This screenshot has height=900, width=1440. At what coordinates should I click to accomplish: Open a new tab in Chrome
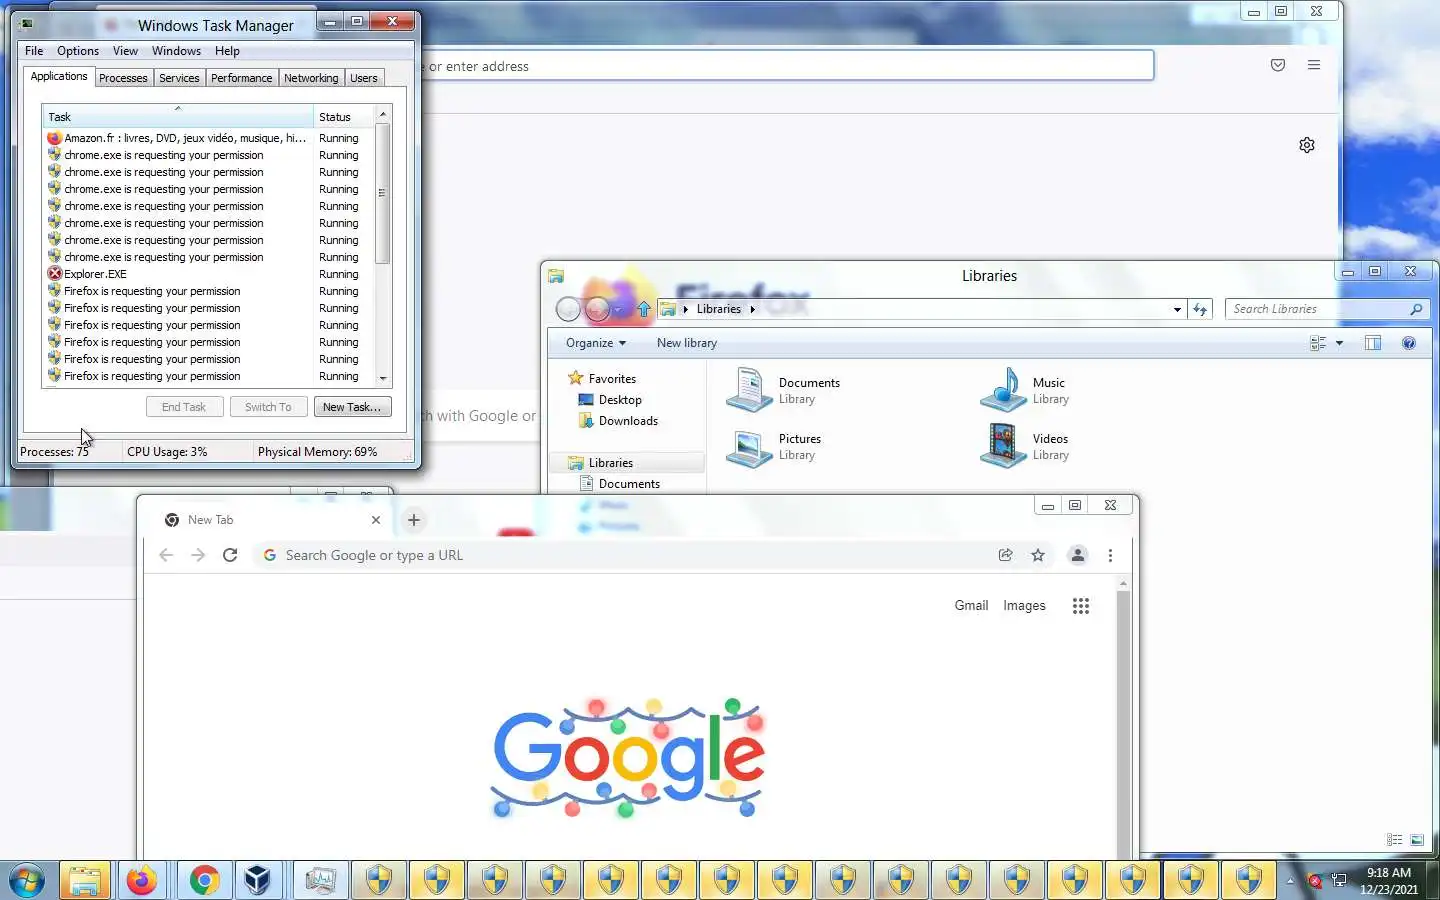414,520
